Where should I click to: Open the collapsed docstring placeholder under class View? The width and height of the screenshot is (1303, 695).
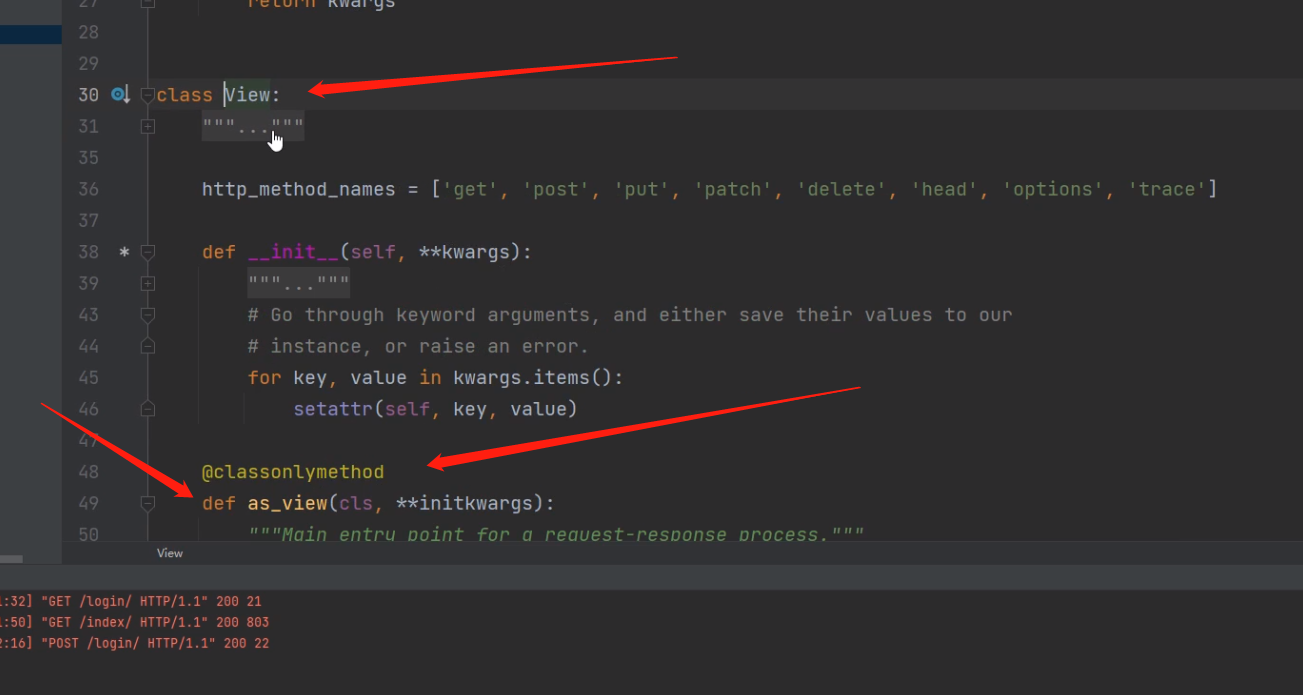coord(253,127)
